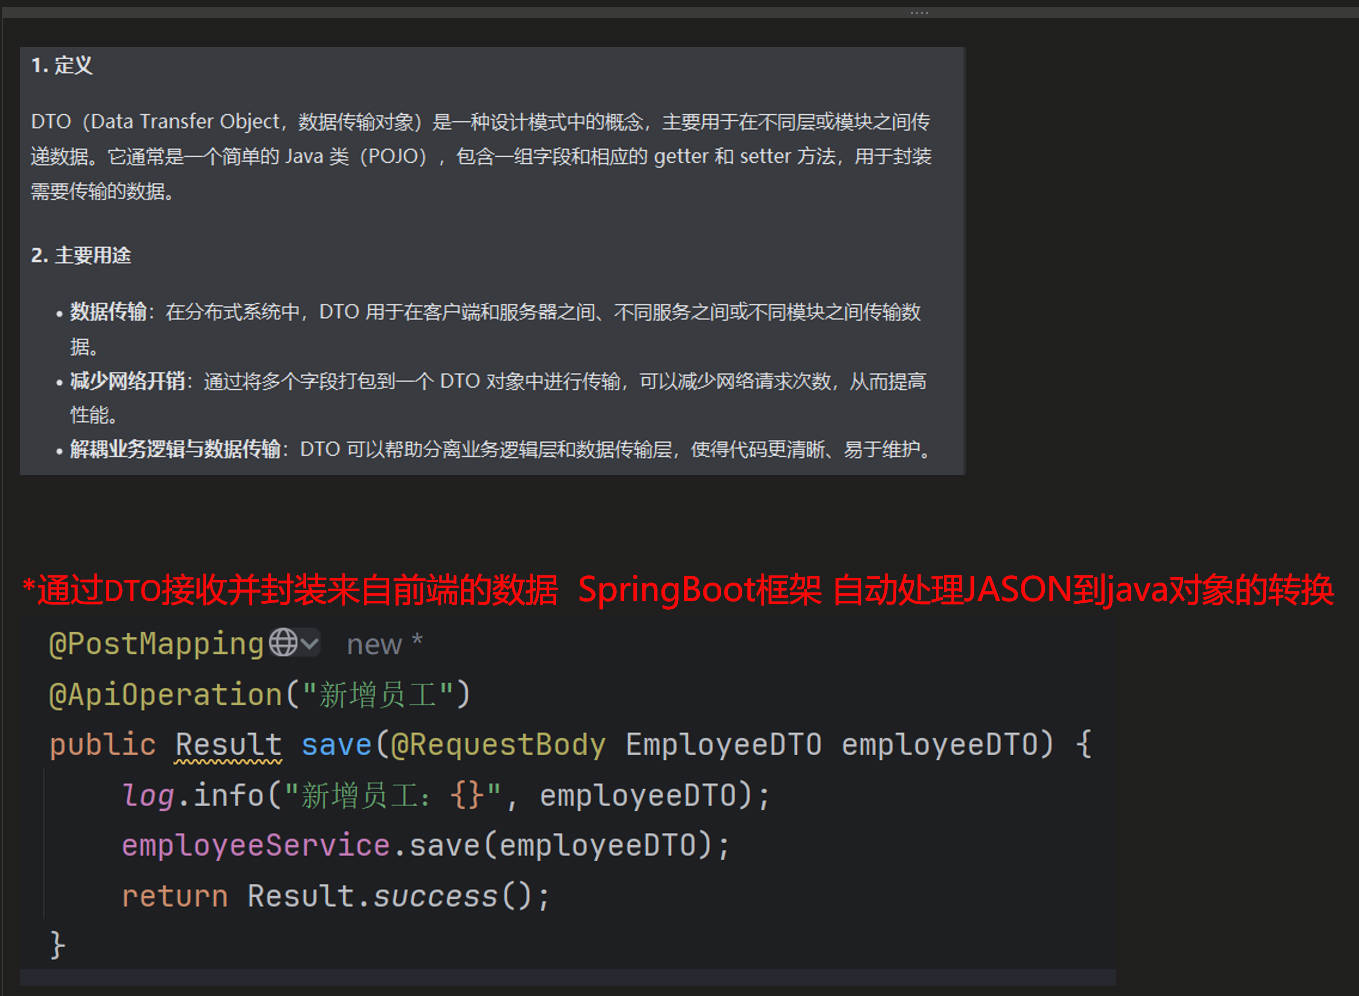Click the italic log identifier

(x=148, y=795)
